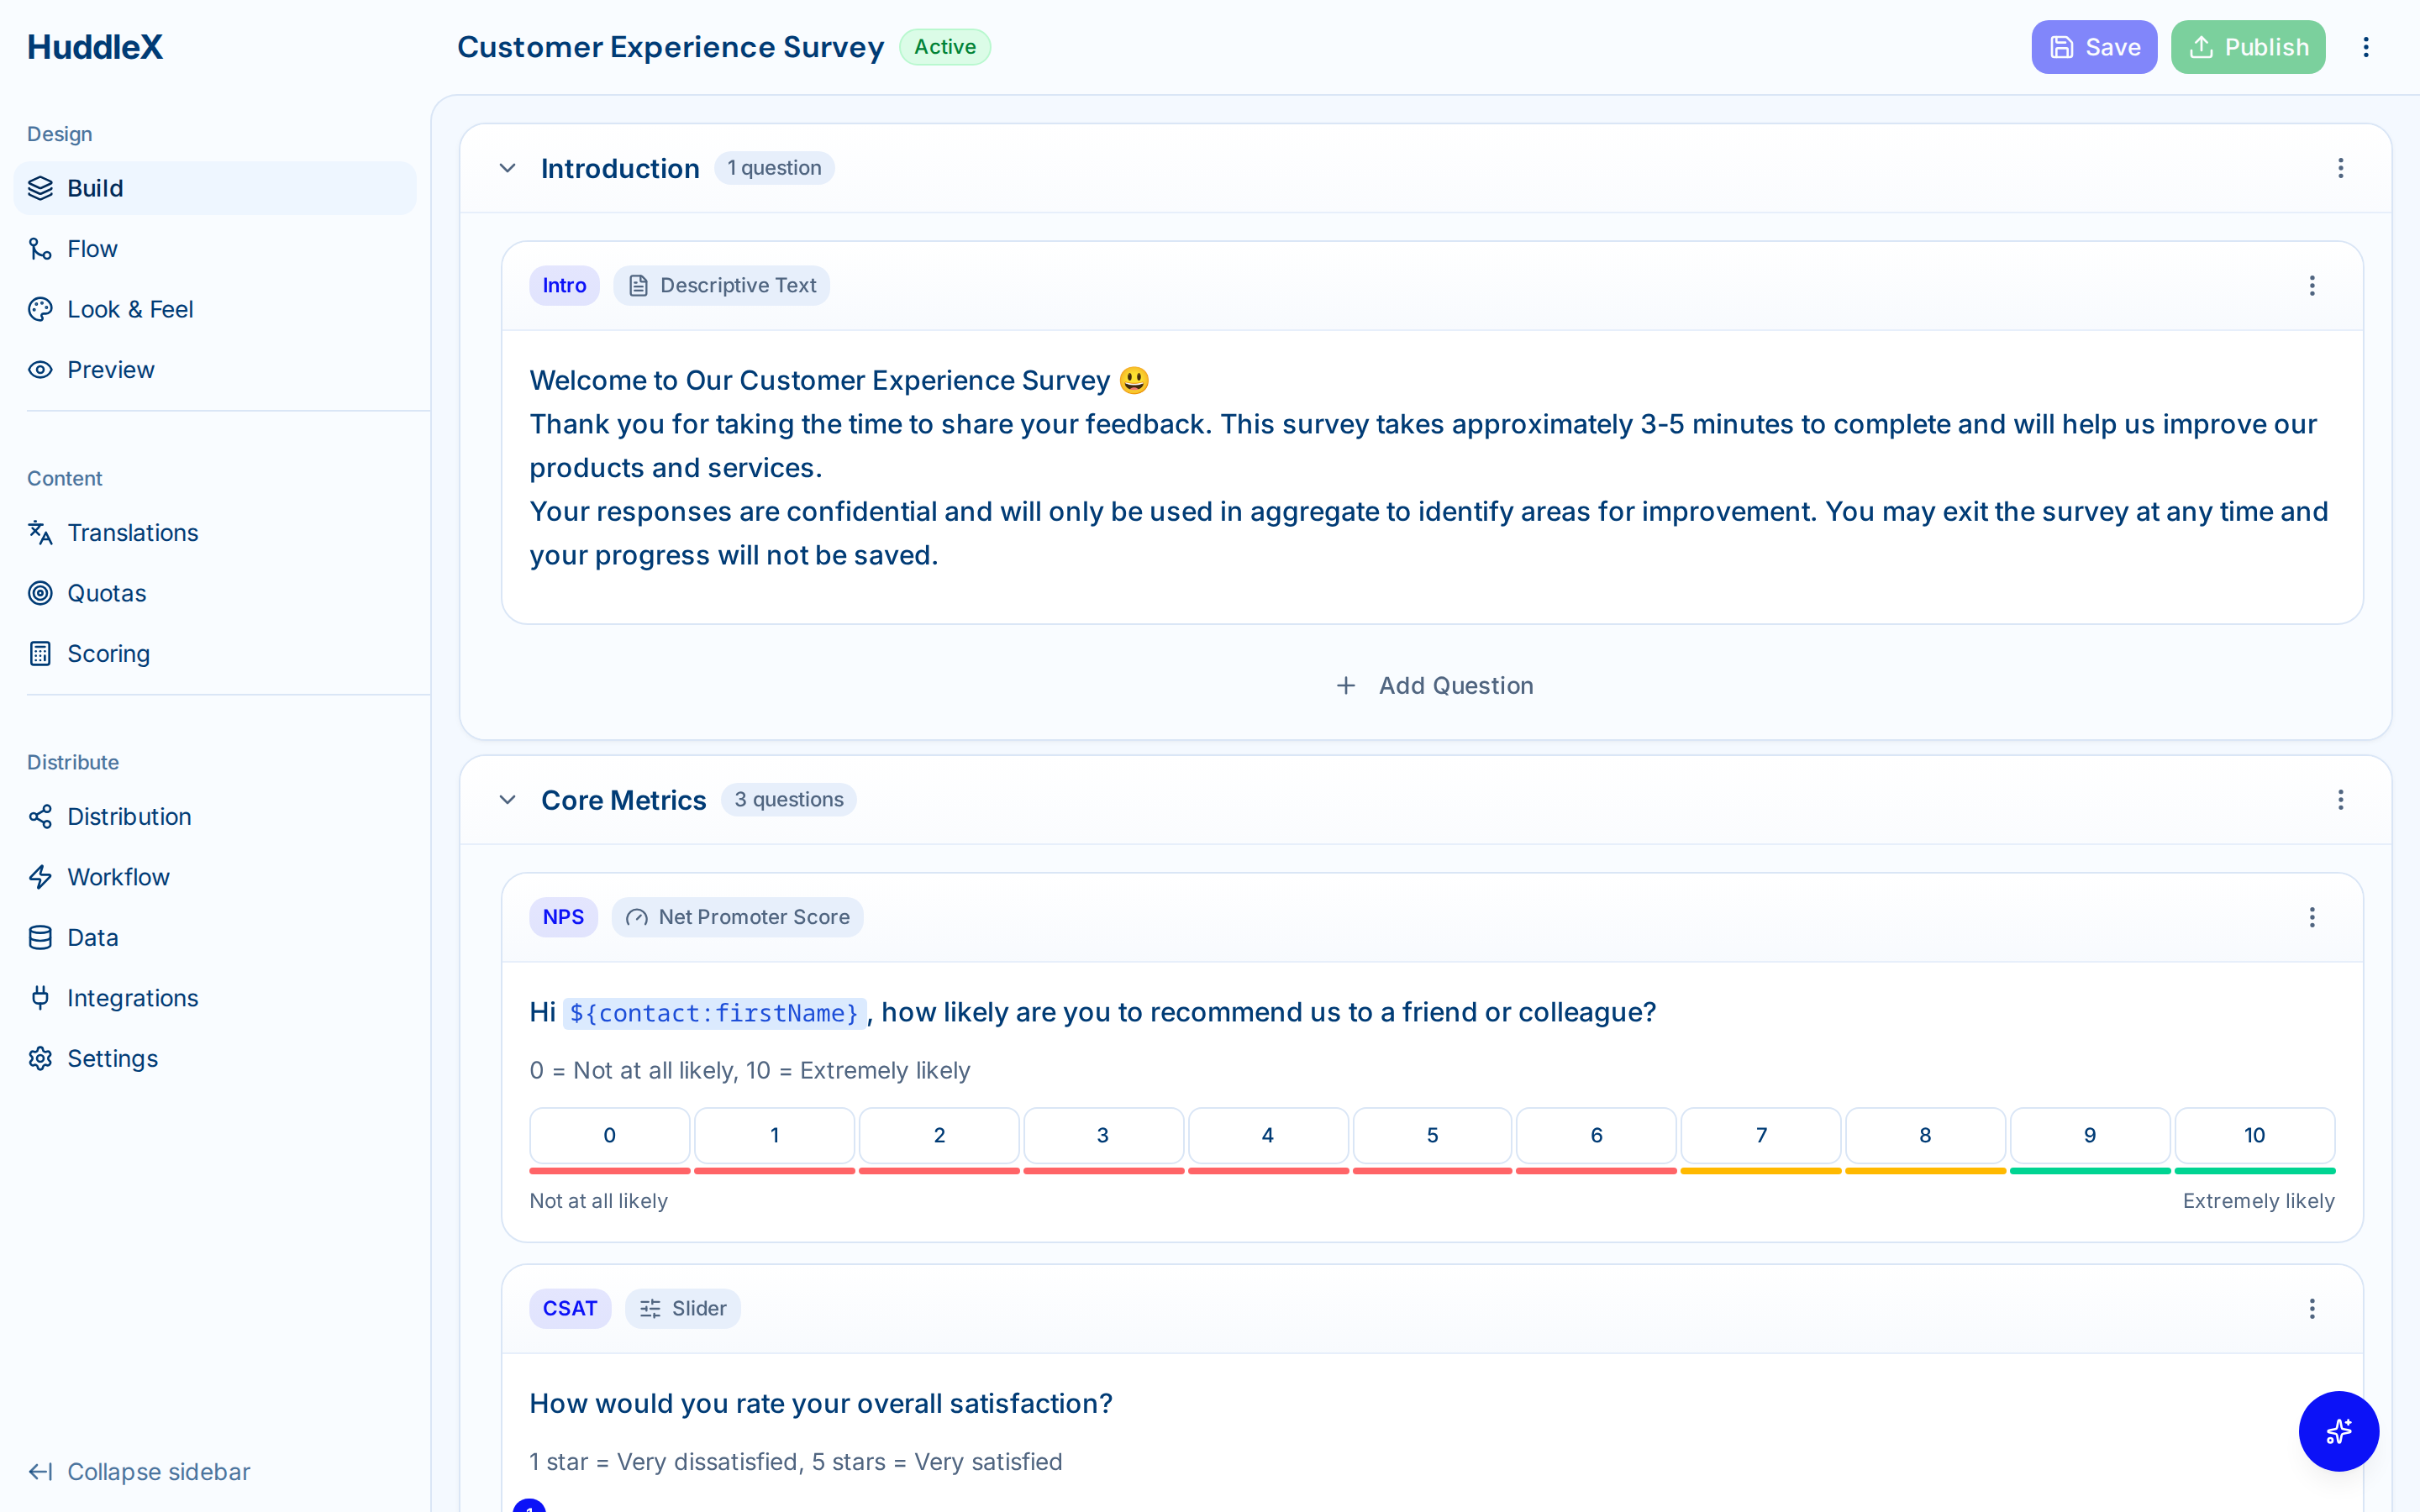Click the Settings gear icon

point(40,1058)
